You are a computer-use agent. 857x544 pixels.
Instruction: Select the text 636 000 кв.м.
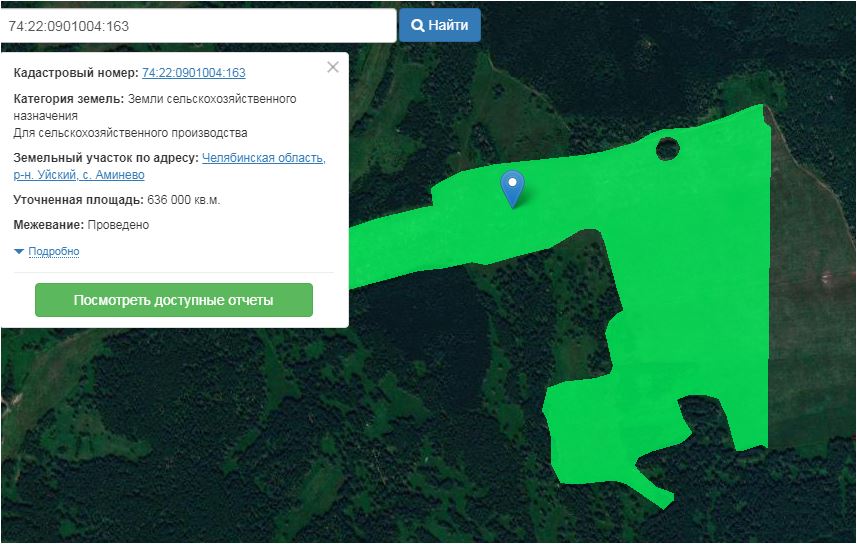tap(184, 200)
